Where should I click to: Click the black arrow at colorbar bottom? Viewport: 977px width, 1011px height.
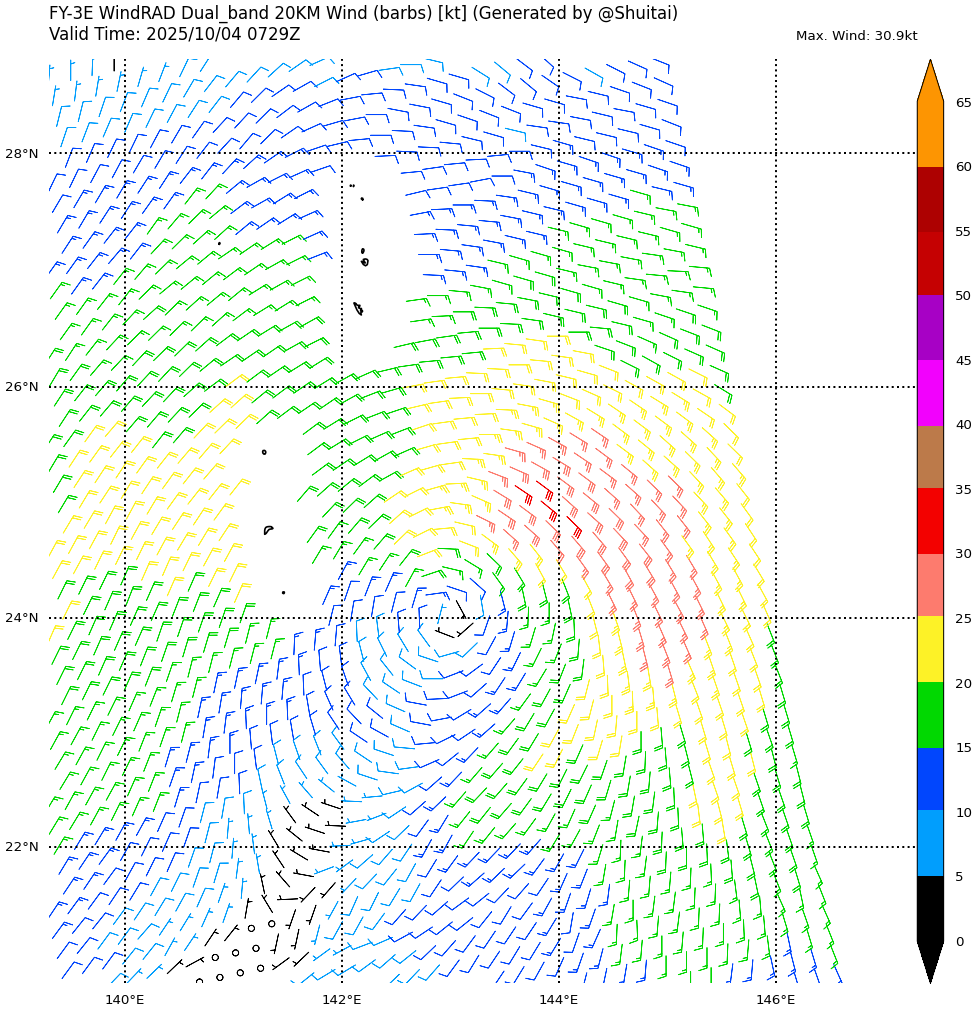coord(930,960)
